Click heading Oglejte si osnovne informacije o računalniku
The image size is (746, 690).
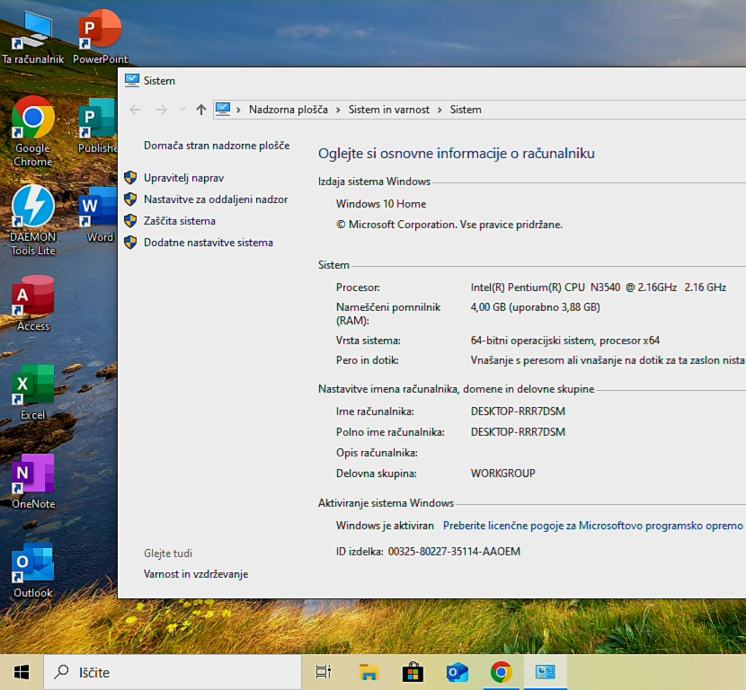456,153
